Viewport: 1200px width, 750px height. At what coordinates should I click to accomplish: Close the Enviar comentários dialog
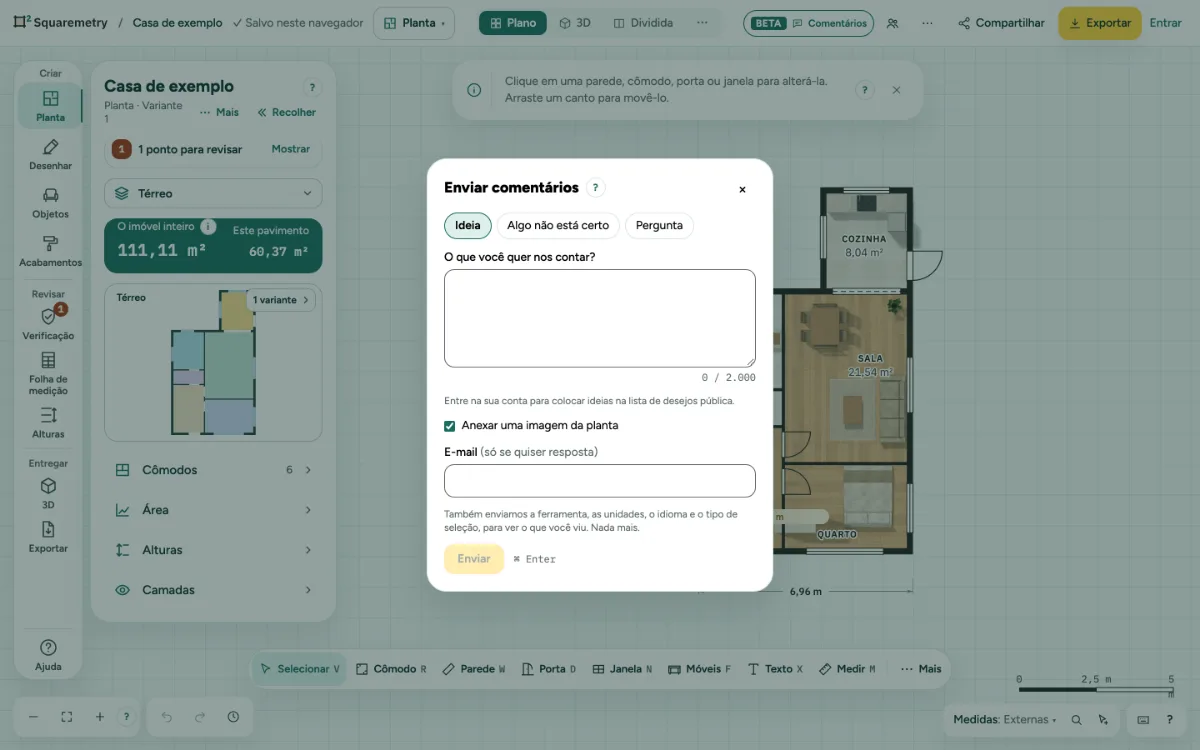[x=742, y=189]
